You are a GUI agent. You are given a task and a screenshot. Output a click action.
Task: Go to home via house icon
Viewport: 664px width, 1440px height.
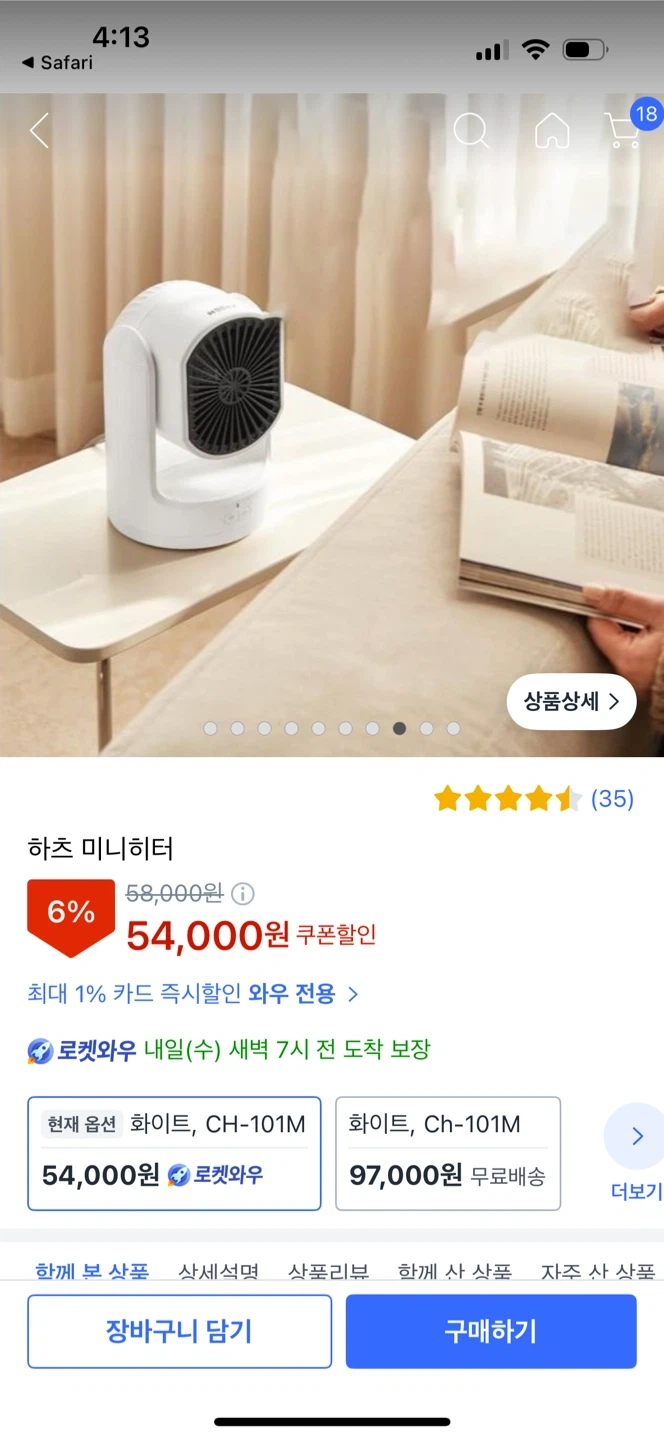(x=552, y=130)
